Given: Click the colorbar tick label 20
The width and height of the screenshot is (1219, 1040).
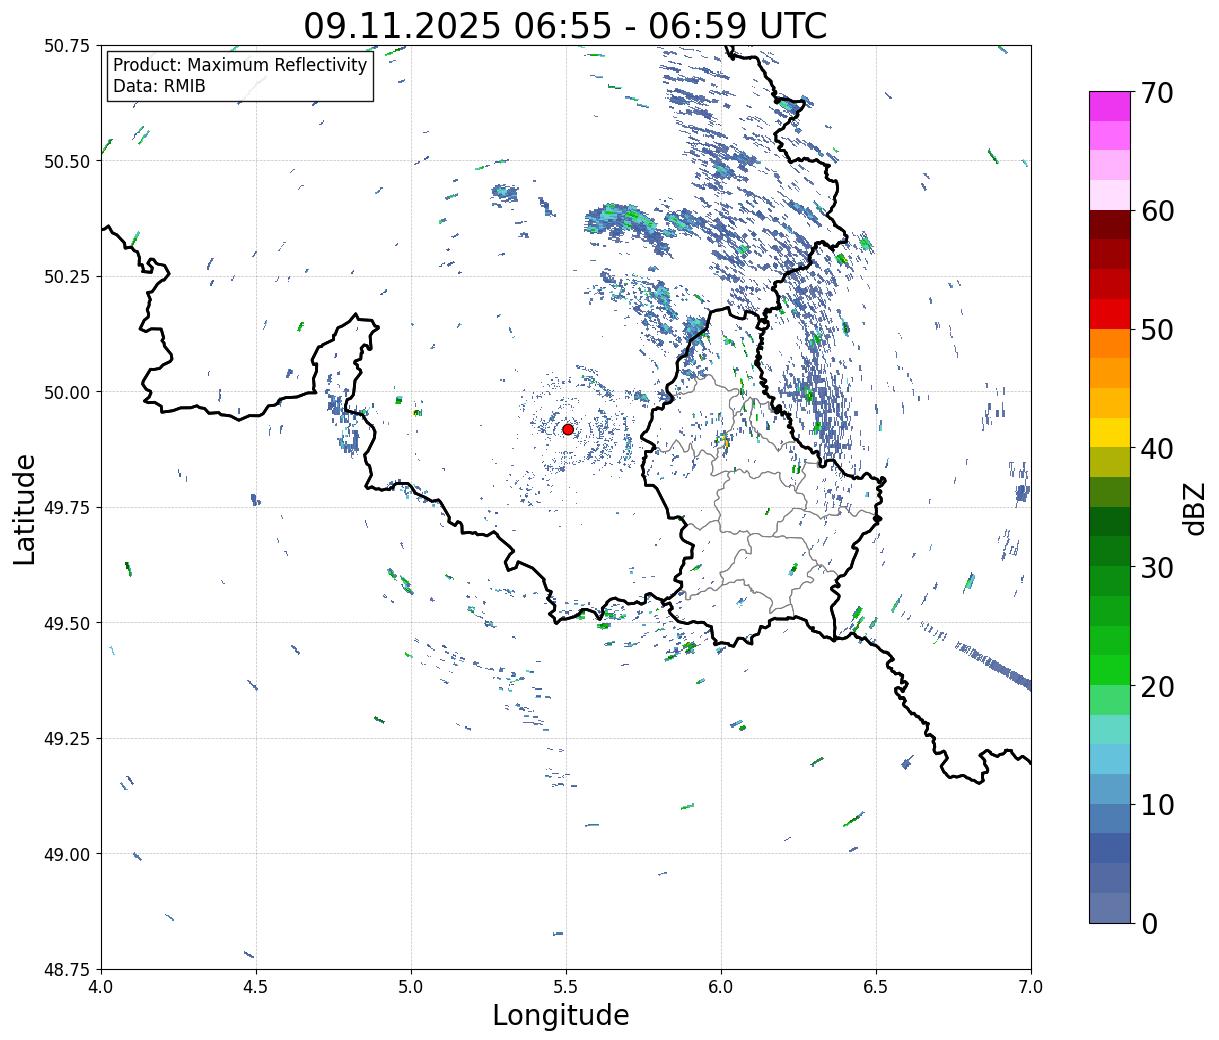Looking at the screenshot, I should point(1157,686).
